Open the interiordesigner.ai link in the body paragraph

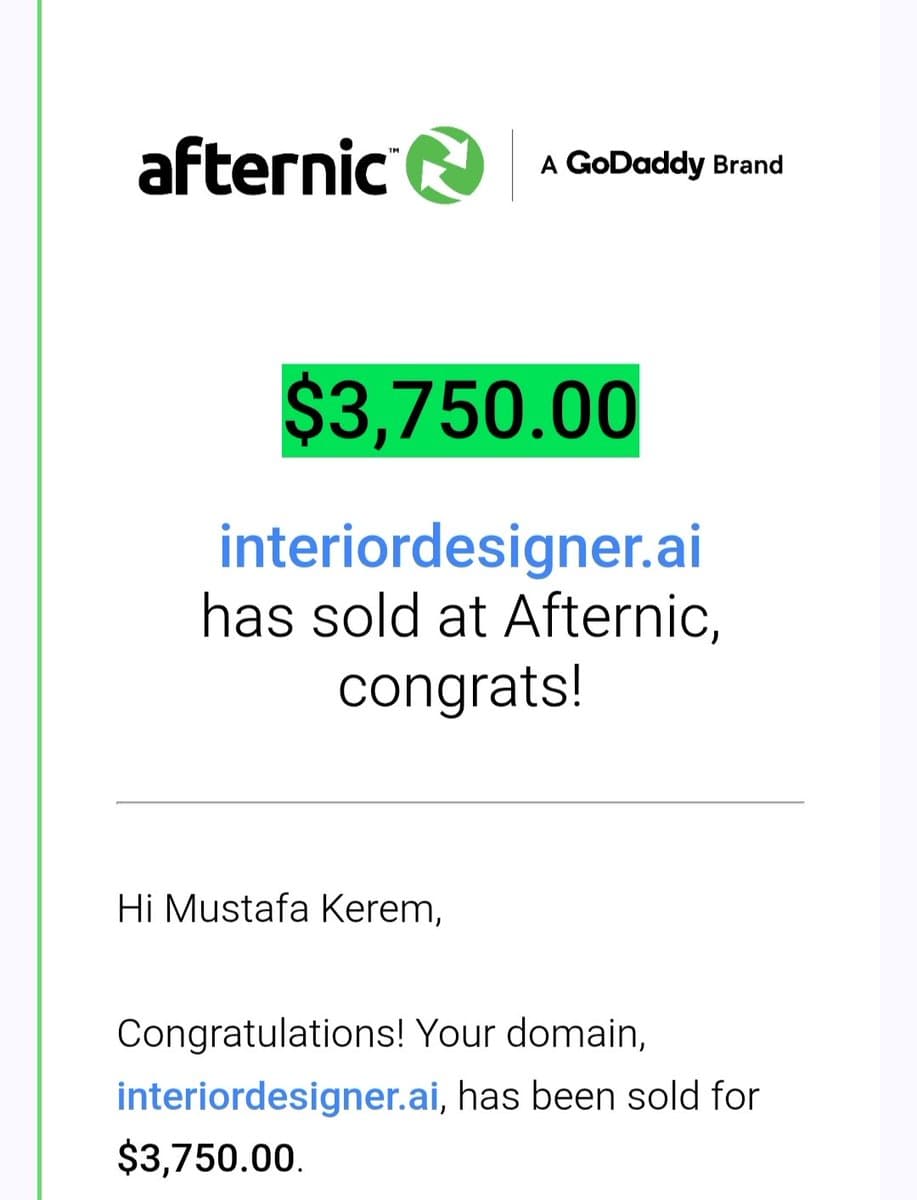click(274, 1097)
